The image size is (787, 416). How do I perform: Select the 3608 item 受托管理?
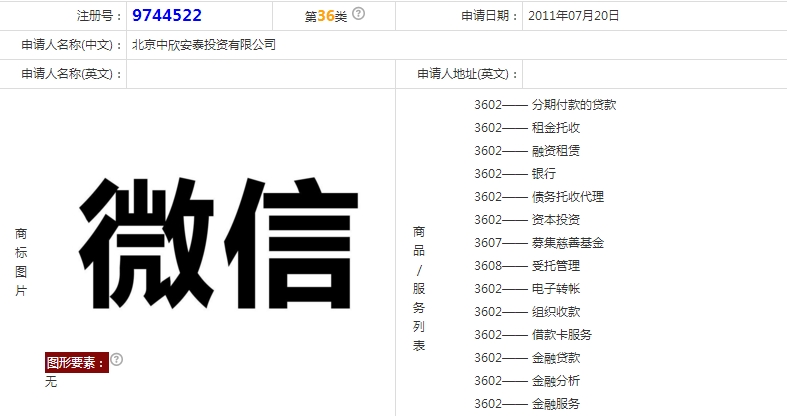(x=556, y=265)
